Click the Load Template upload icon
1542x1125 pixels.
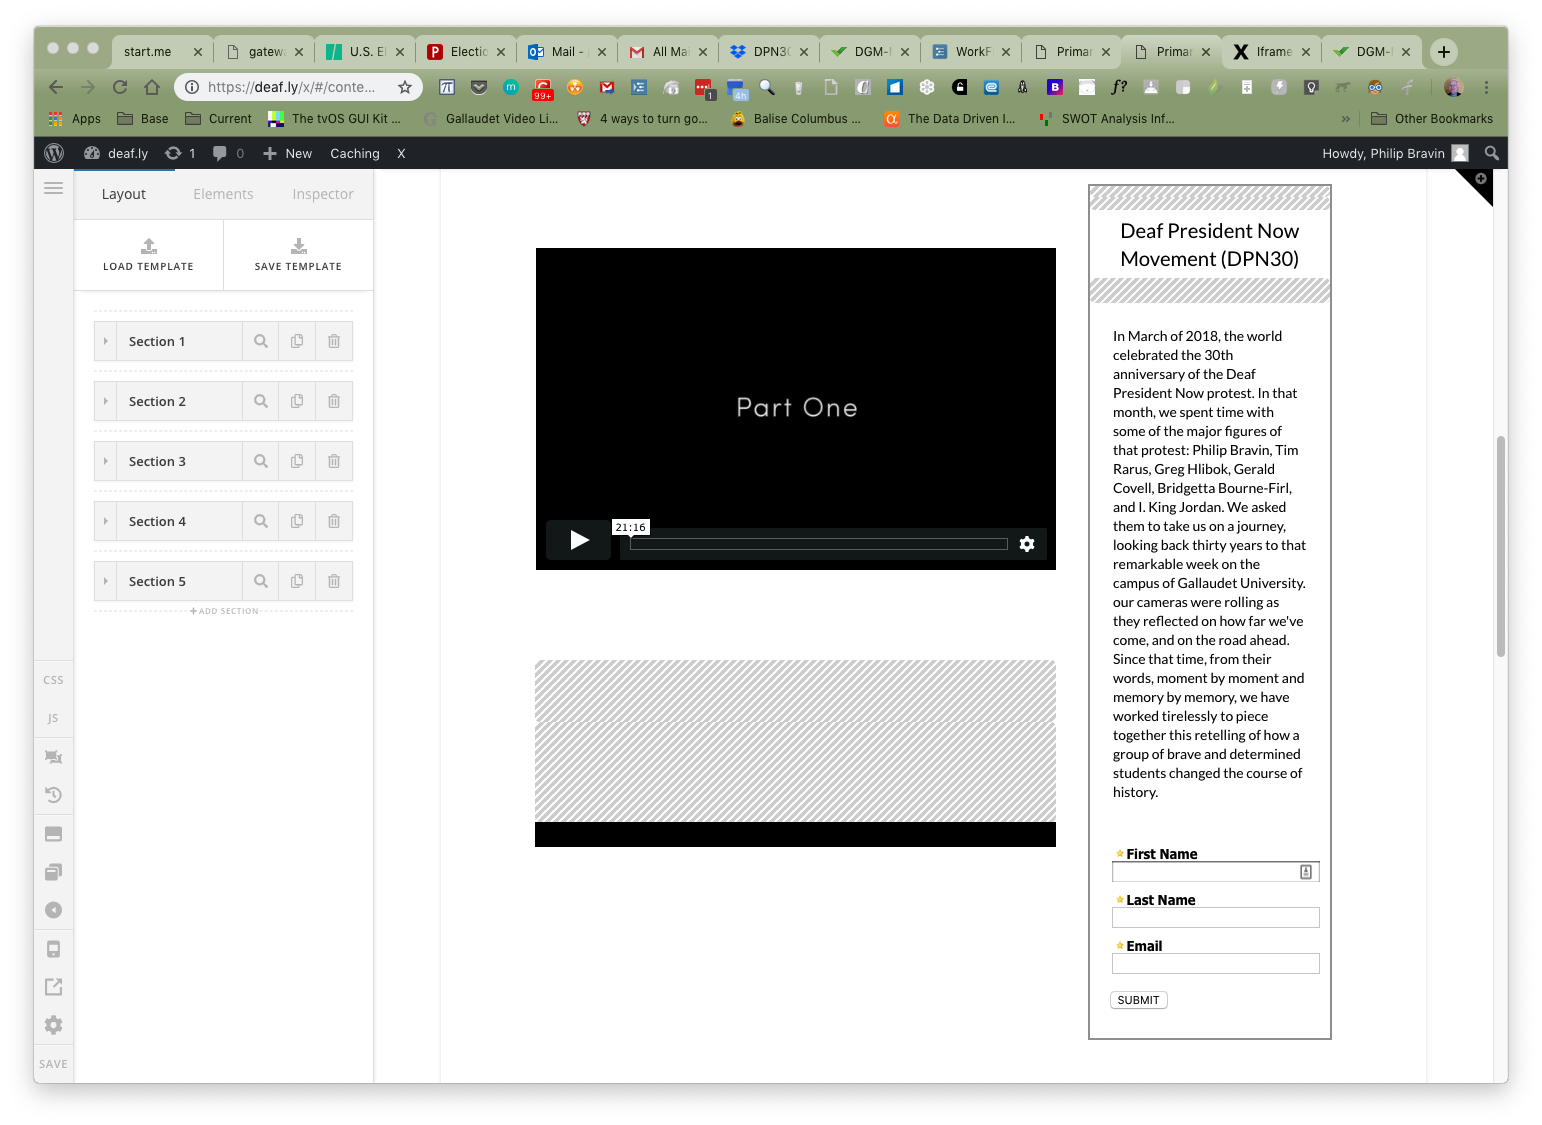[148, 246]
